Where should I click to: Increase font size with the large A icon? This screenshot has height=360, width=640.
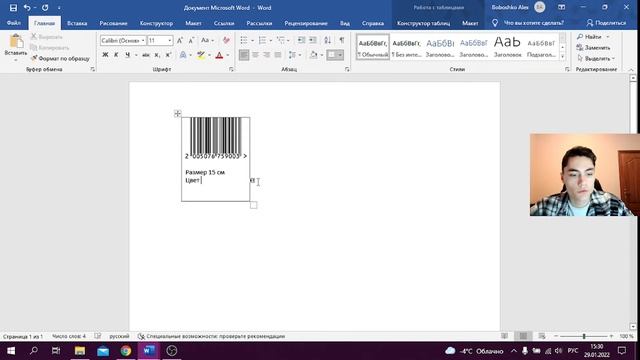click(x=180, y=40)
